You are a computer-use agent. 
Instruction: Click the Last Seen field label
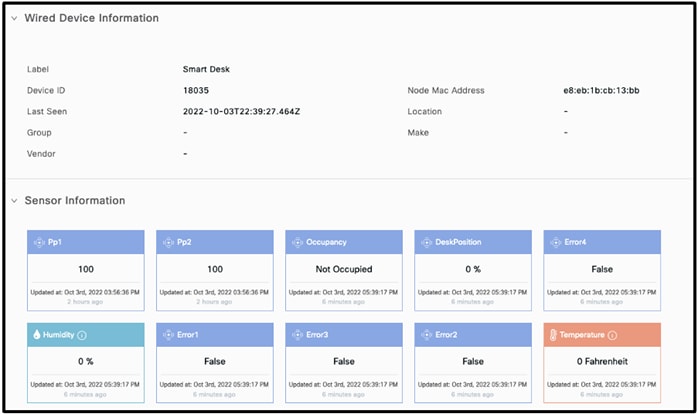point(47,112)
